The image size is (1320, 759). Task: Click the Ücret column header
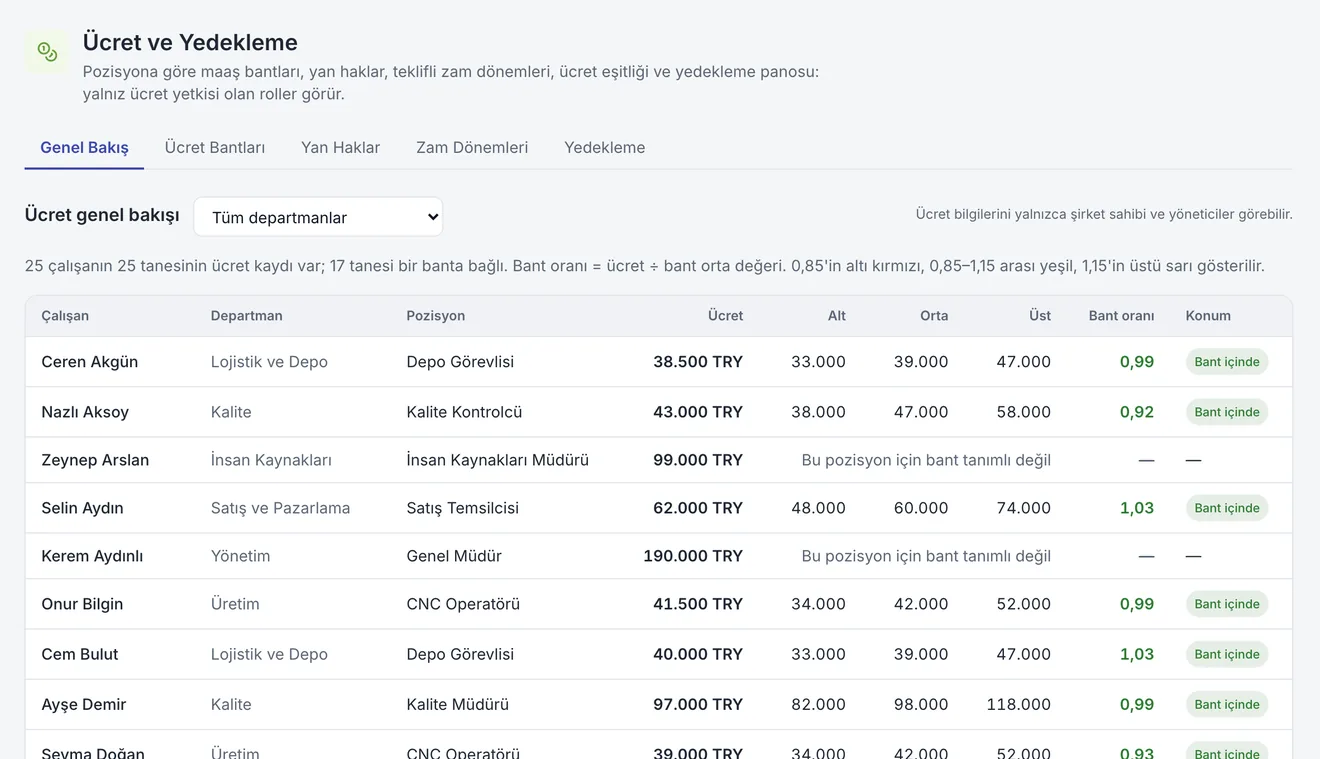pos(725,315)
